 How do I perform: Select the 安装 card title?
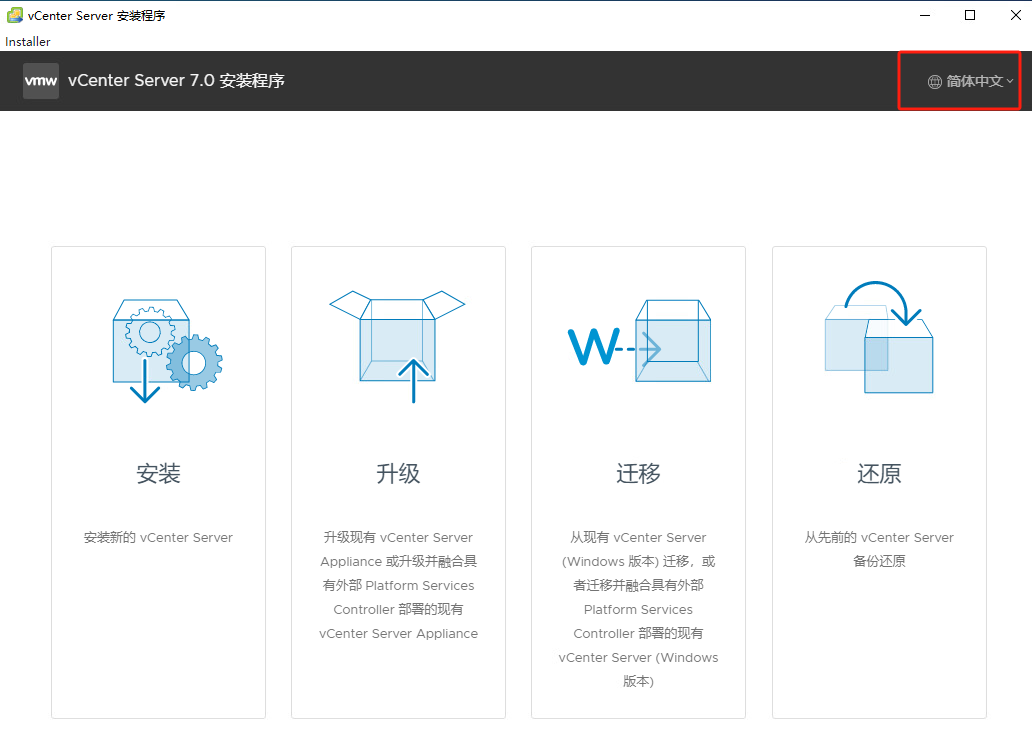point(158,473)
